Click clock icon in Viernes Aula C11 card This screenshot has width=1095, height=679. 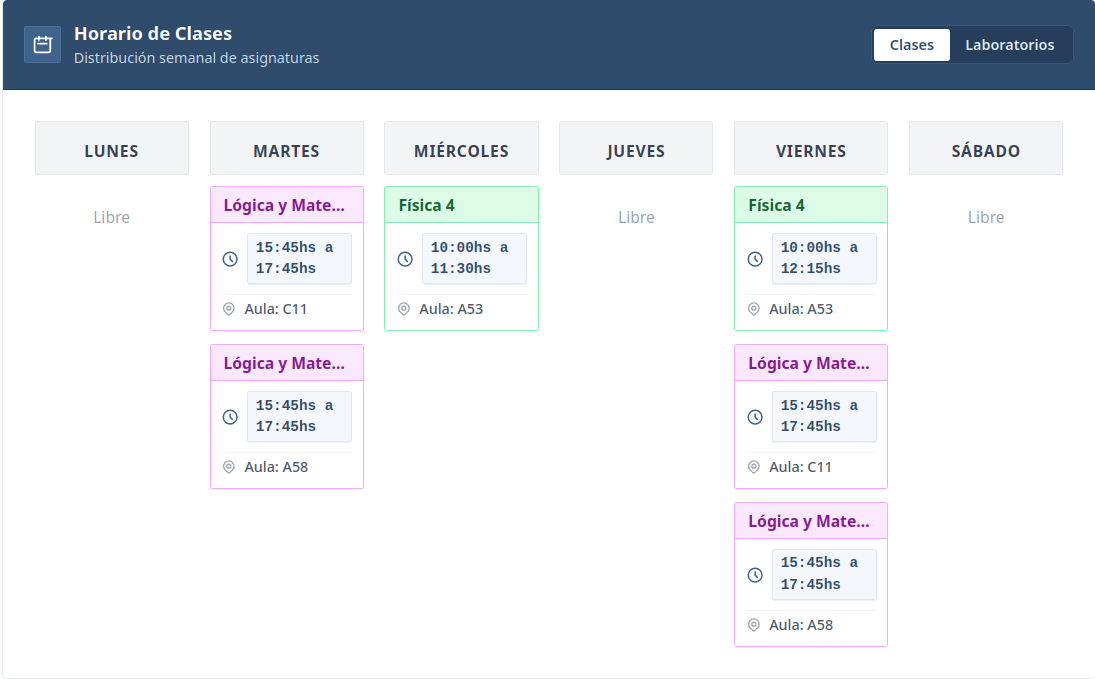click(755, 417)
